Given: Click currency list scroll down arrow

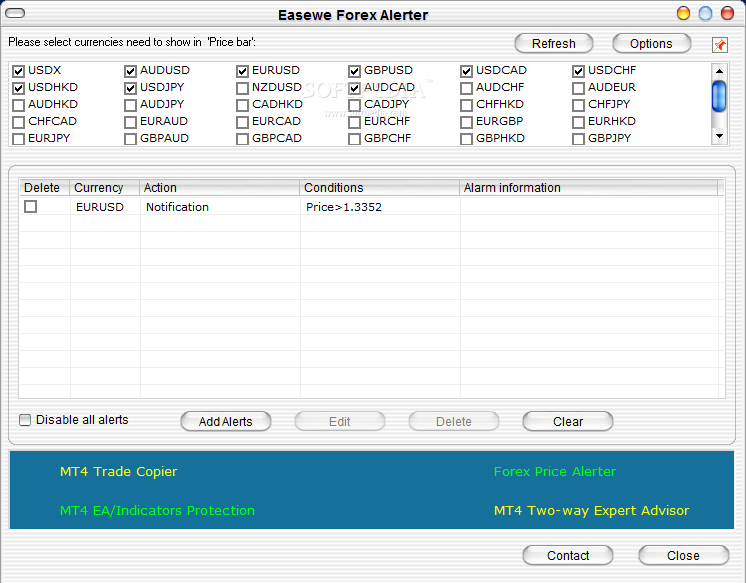Looking at the screenshot, I should pos(719,136).
